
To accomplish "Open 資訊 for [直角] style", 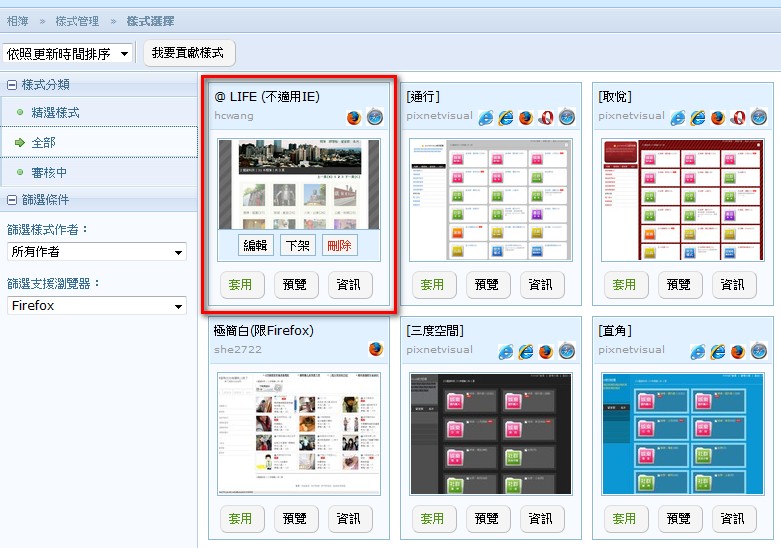I will point(734,519).
